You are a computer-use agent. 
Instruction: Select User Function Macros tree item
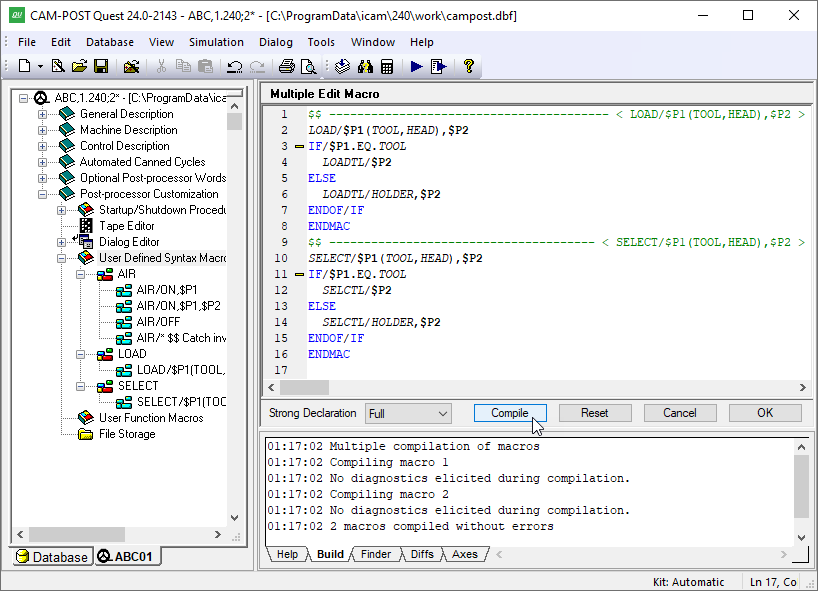coord(151,418)
